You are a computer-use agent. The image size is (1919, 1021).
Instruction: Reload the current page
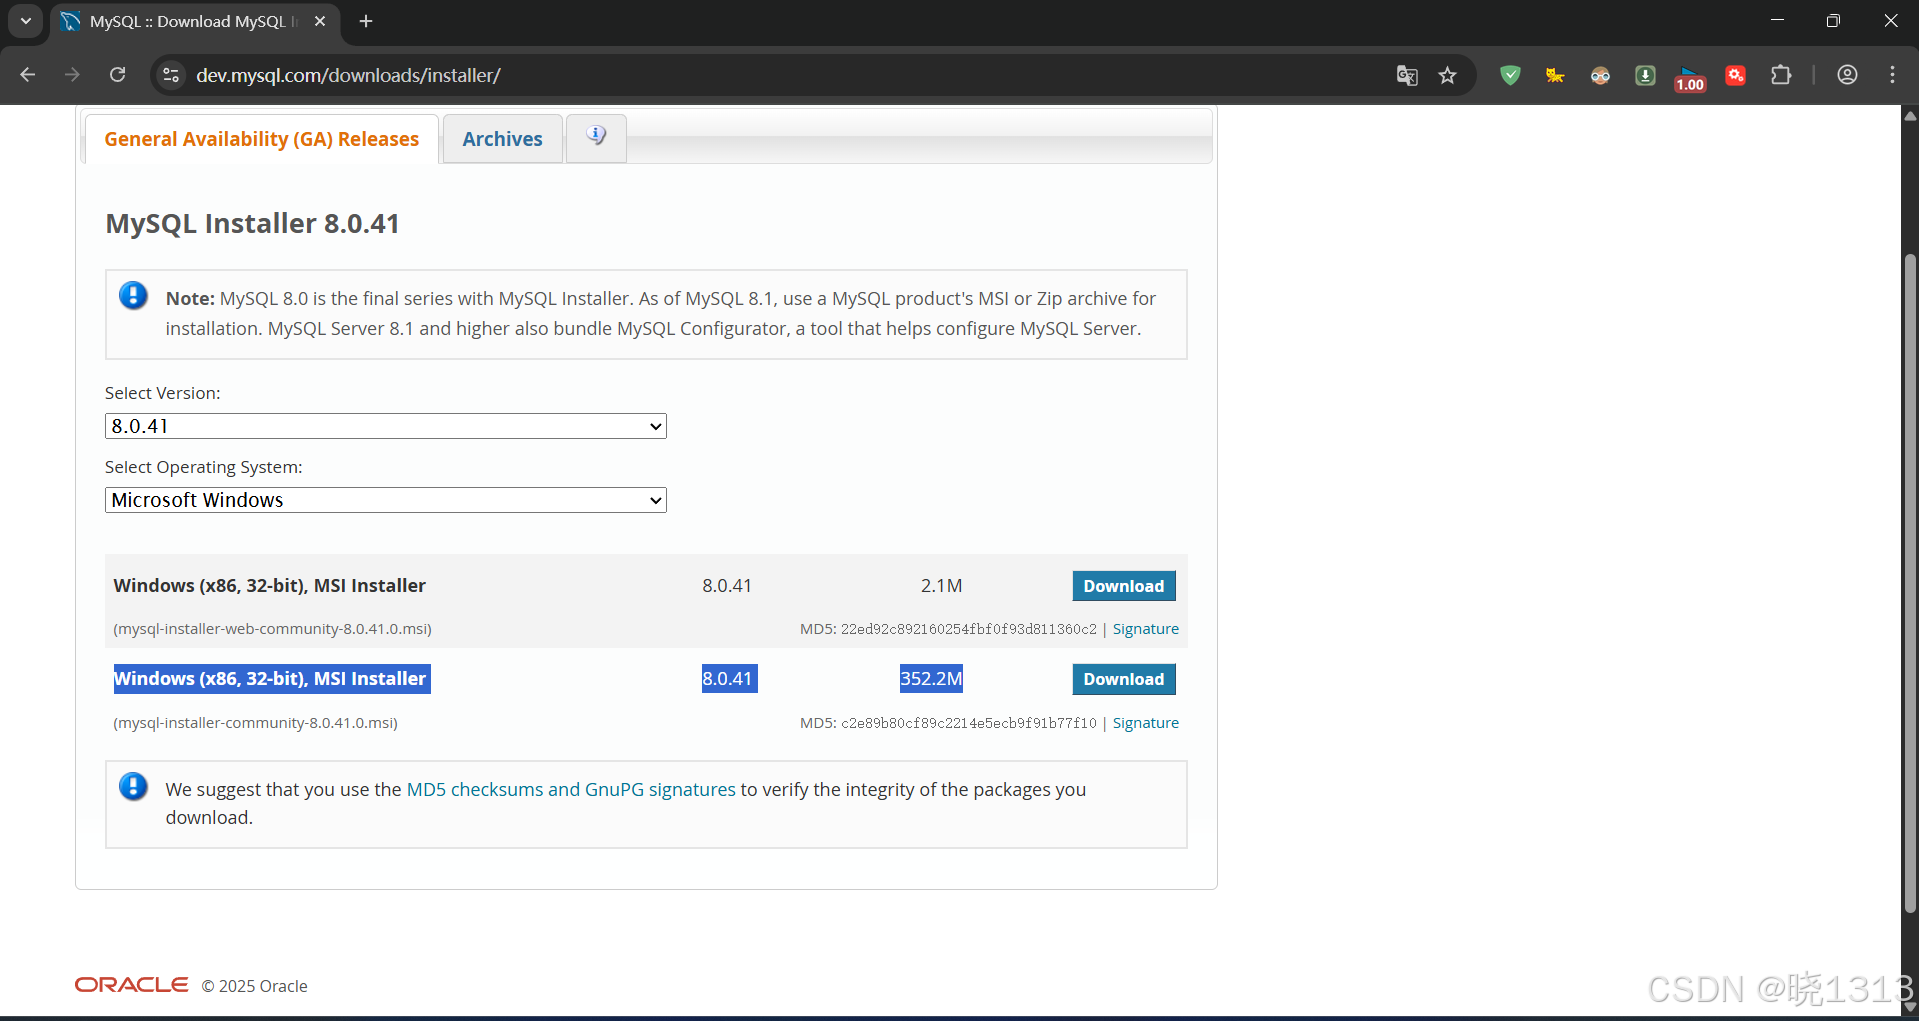(x=117, y=75)
